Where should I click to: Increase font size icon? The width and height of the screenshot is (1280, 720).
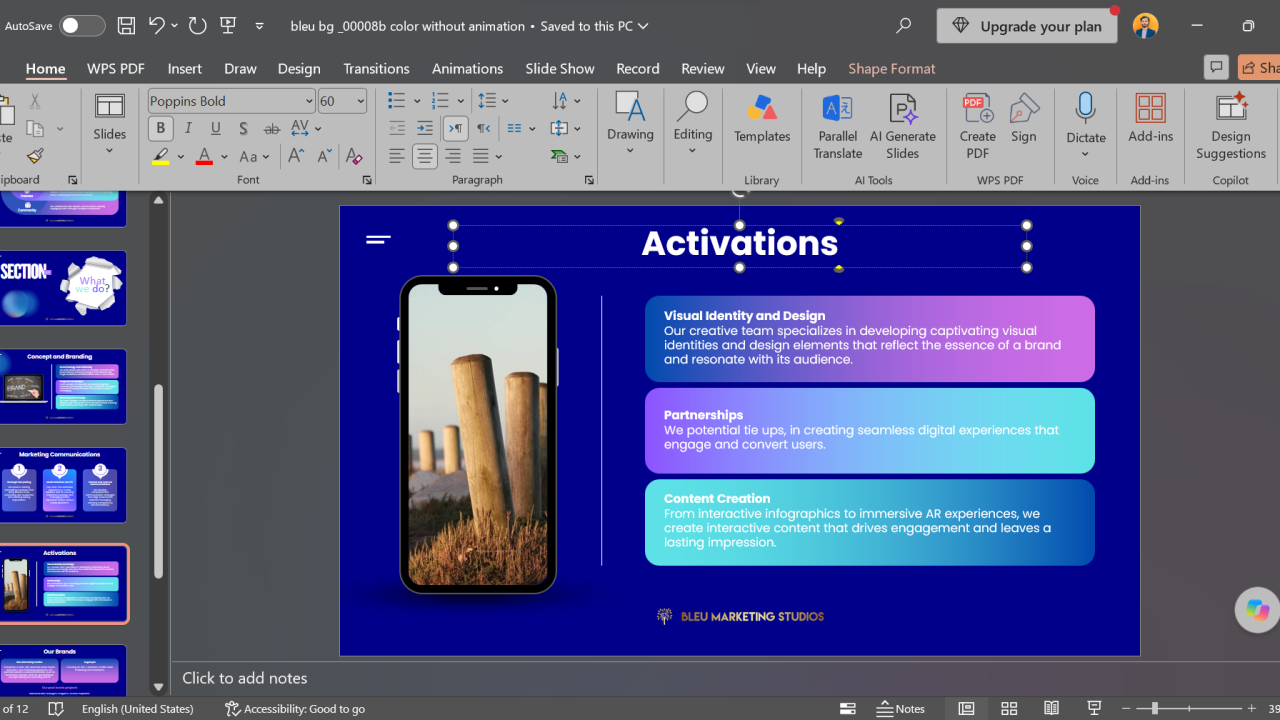(296, 156)
